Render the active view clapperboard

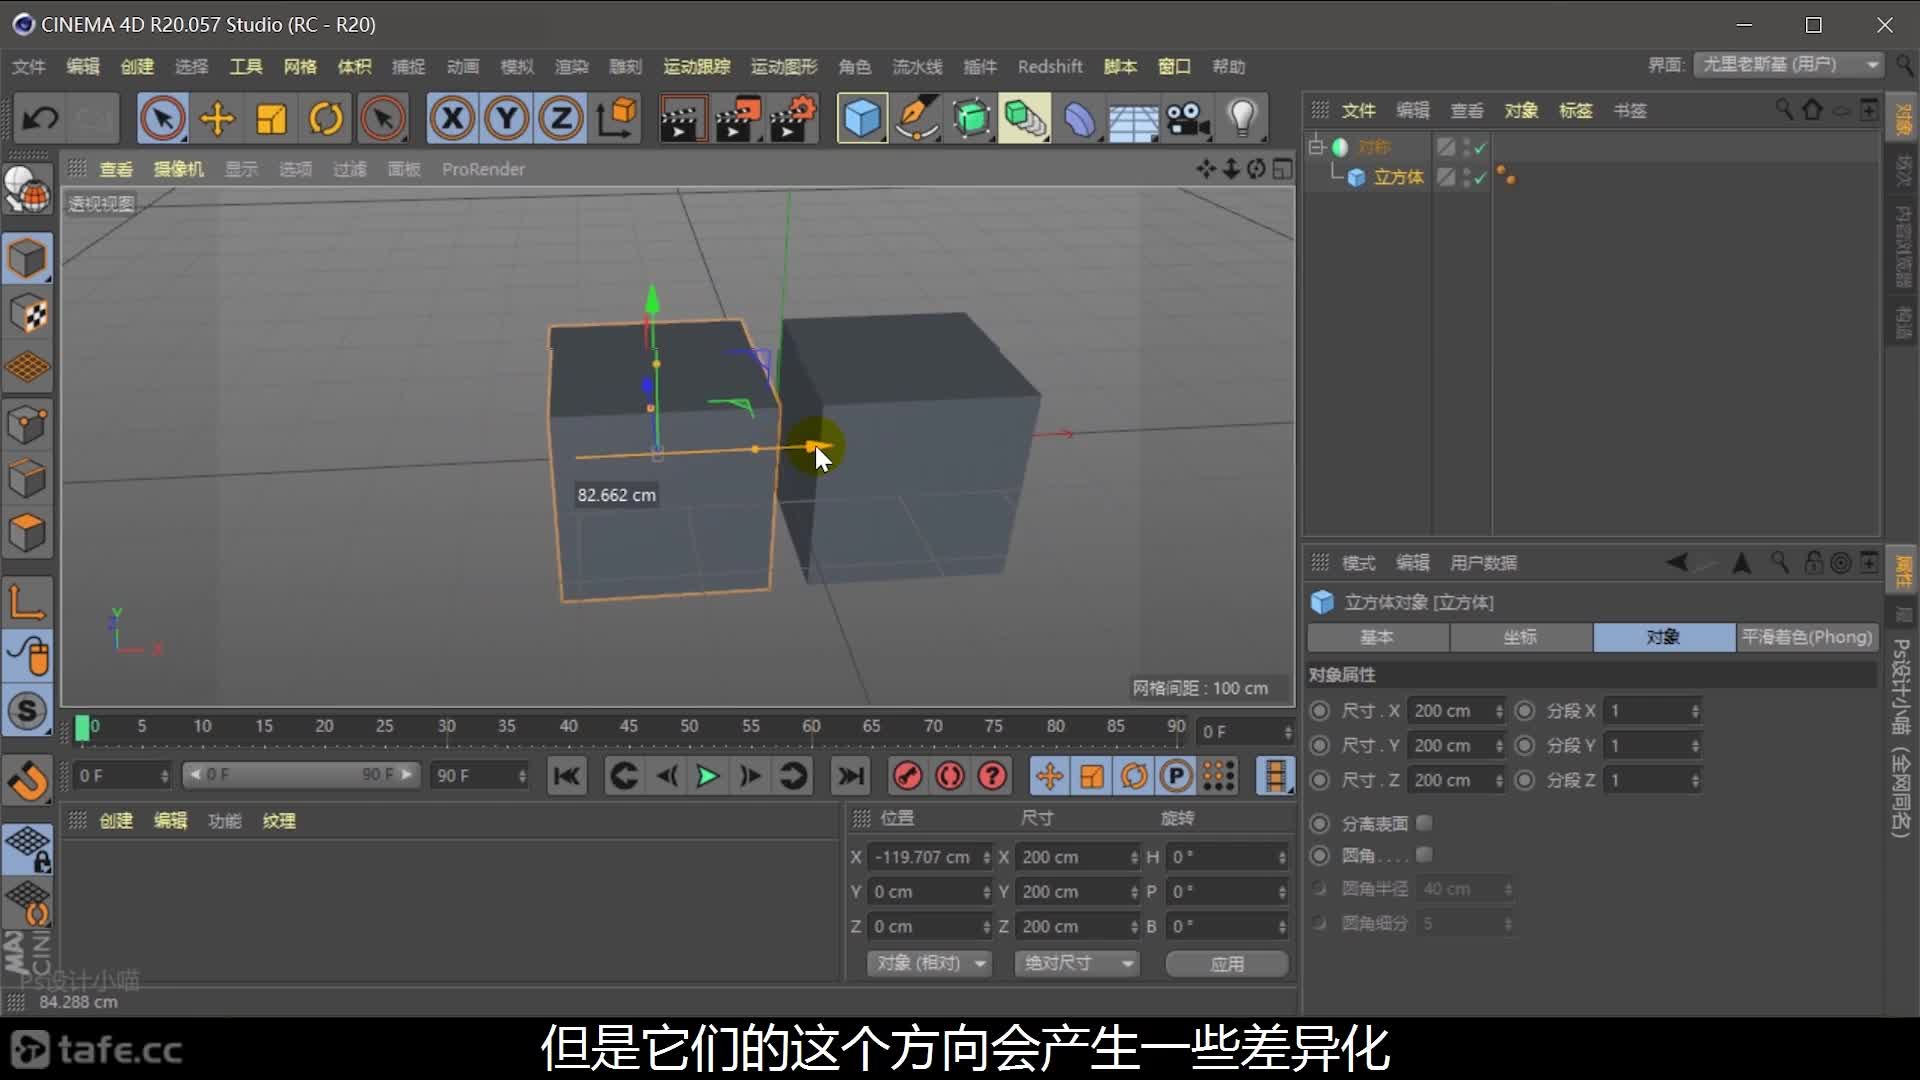[683, 118]
